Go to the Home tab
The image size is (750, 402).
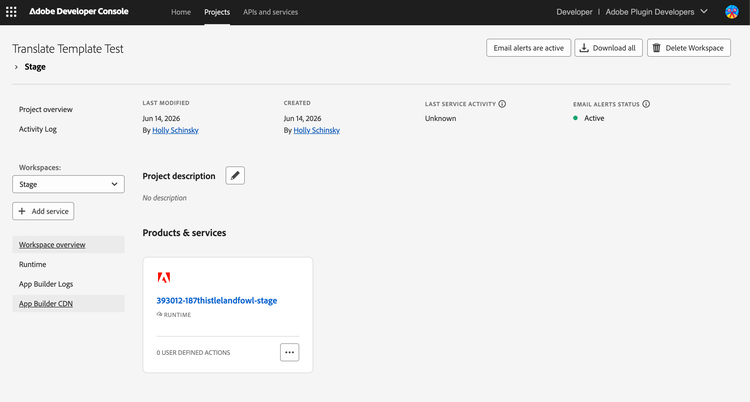click(181, 12)
